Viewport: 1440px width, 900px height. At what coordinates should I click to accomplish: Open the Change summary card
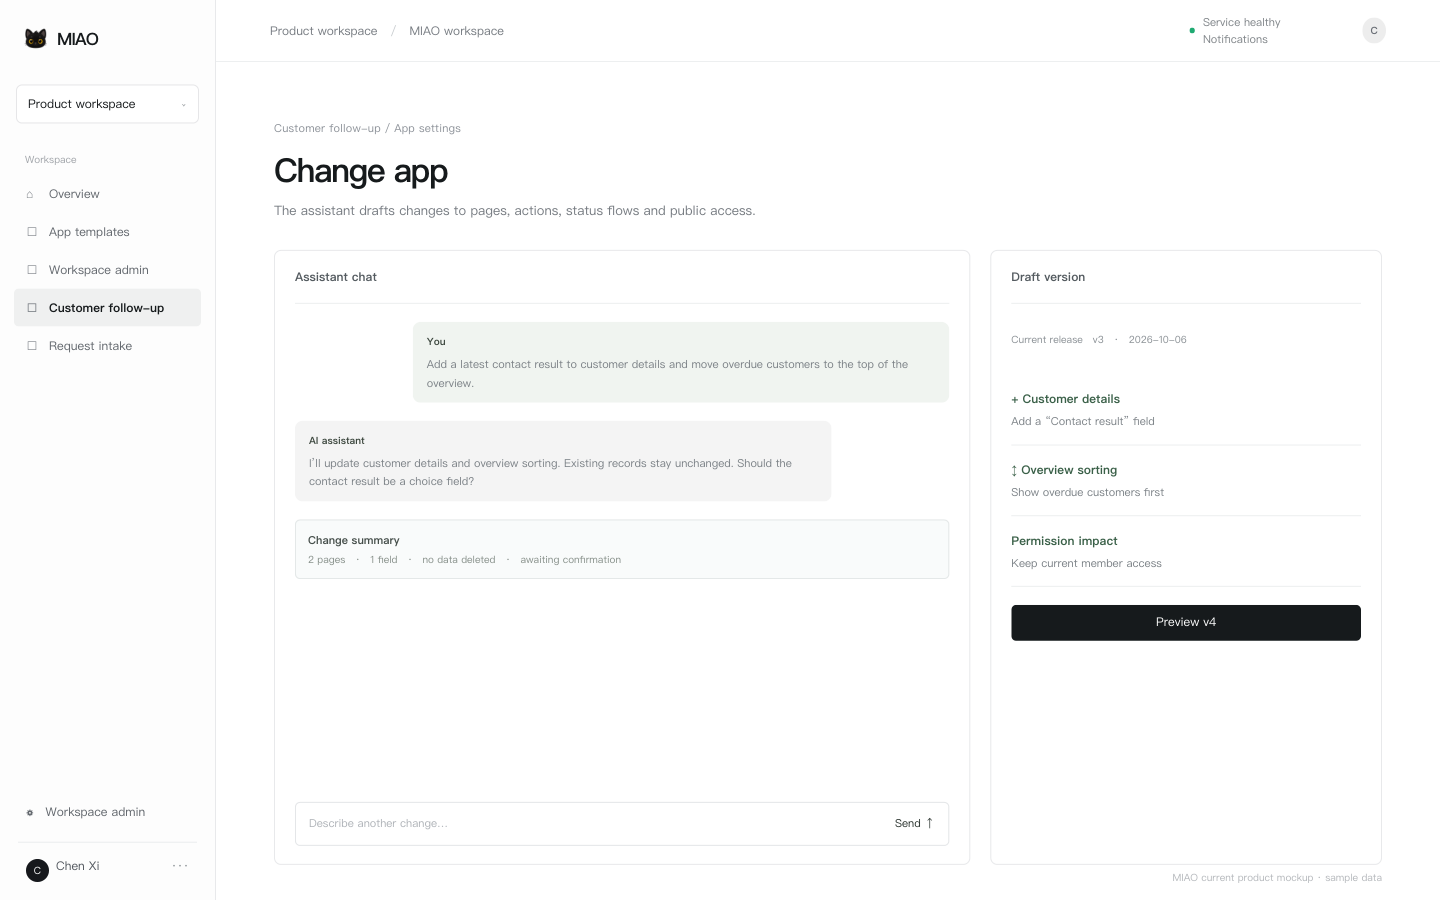click(x=622, y=549)
